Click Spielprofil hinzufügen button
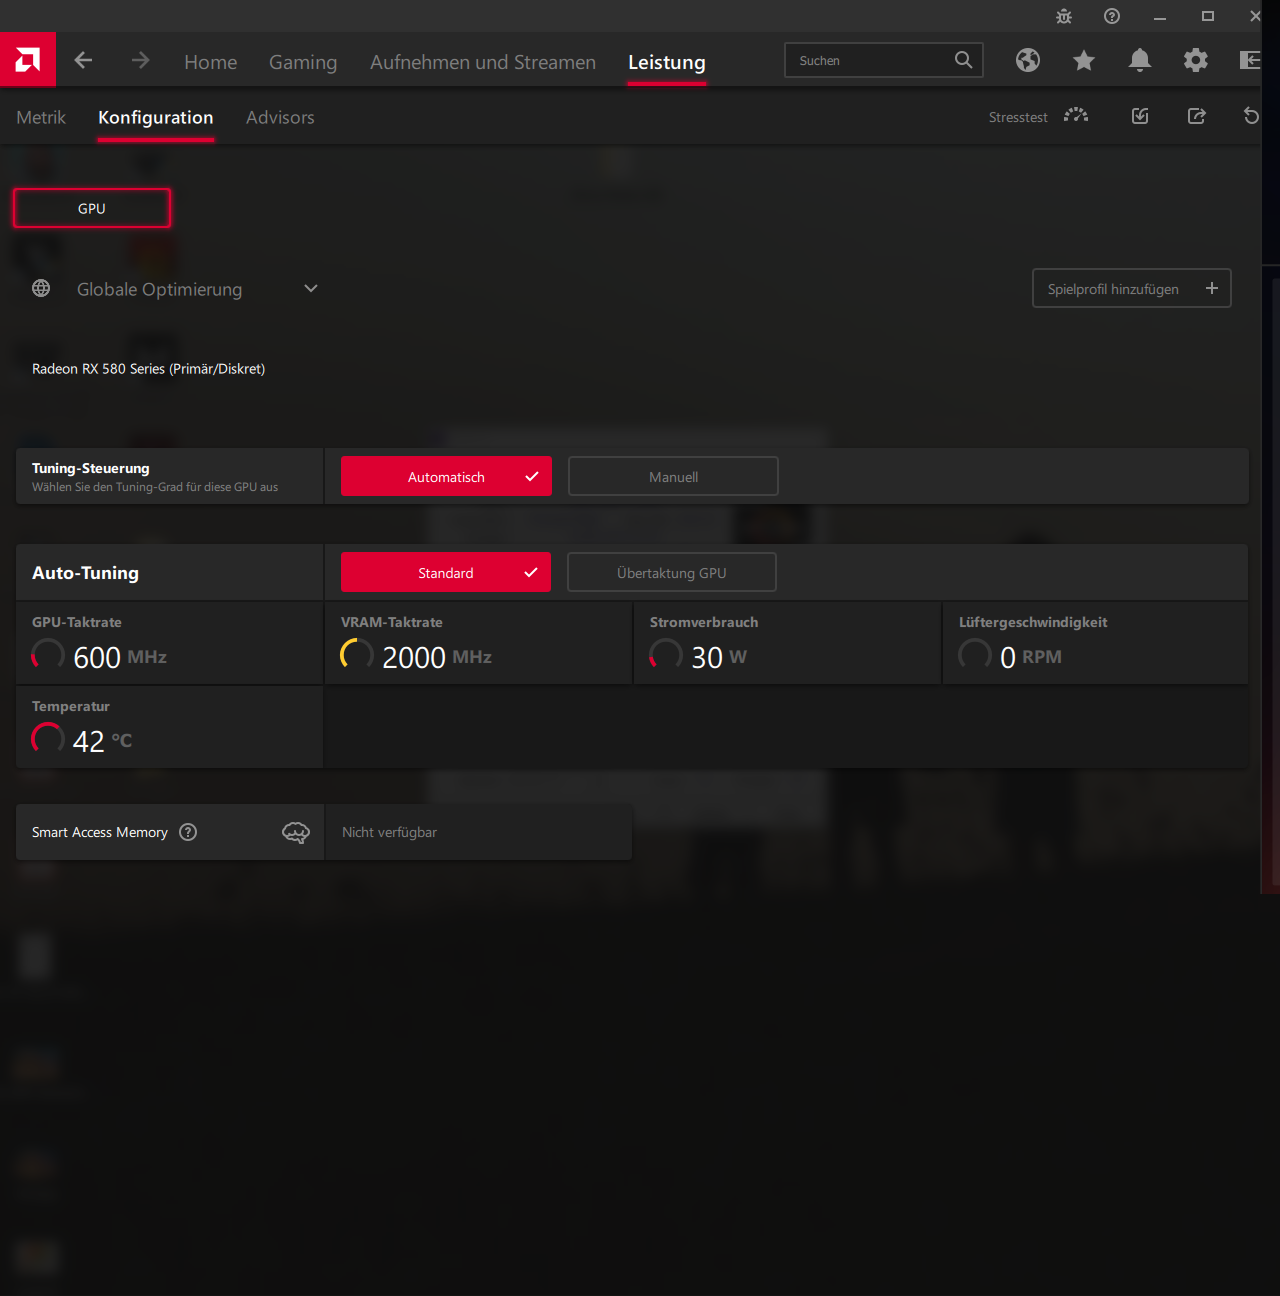The width and height of the screenshot is (1280, 1296). click(x=1132, y=288)
